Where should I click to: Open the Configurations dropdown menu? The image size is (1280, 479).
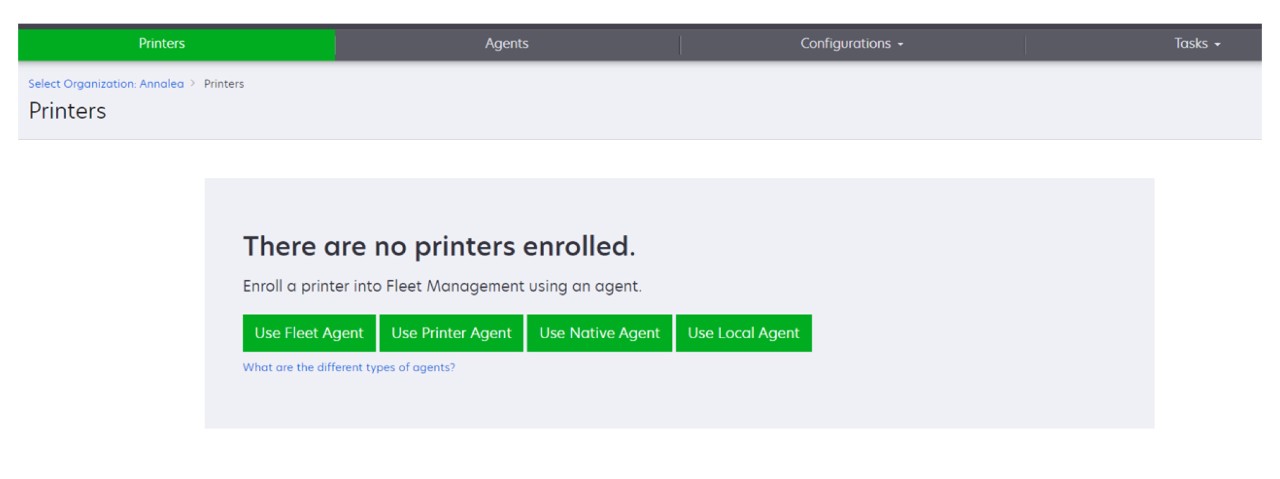[x=848, y=44]
